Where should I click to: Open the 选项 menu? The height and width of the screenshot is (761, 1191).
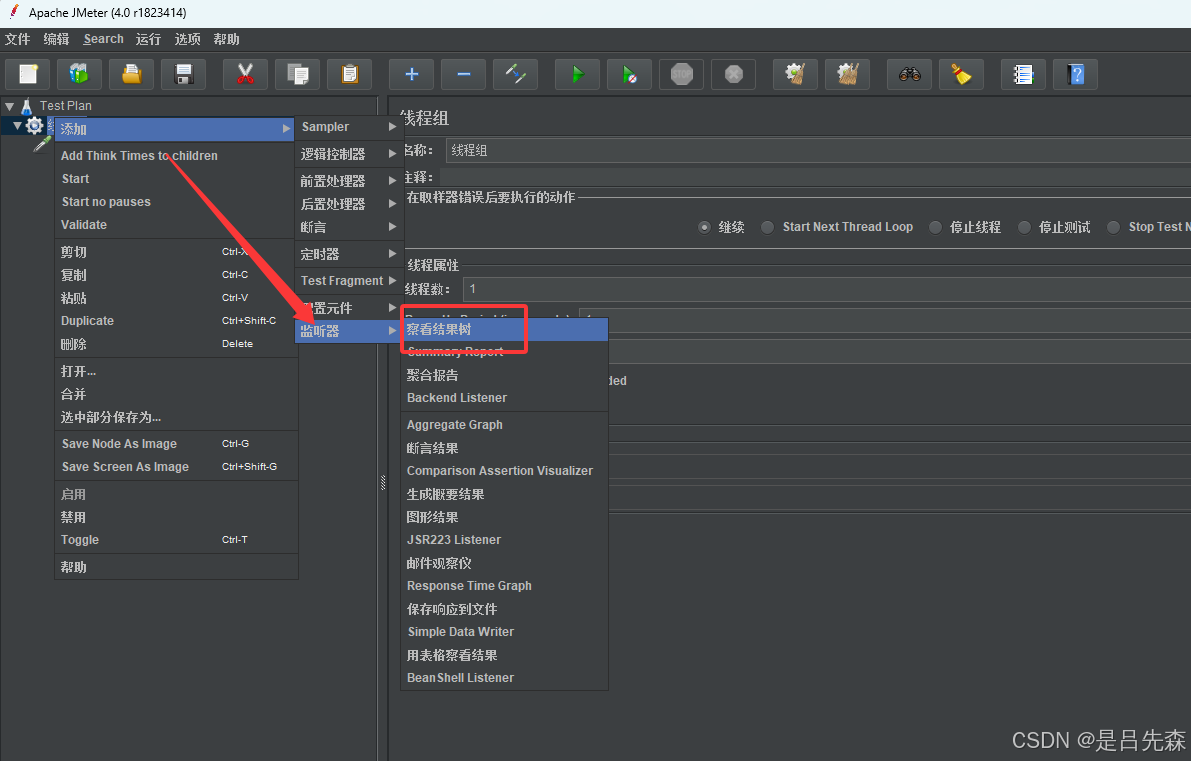click(x=188, y=39)
